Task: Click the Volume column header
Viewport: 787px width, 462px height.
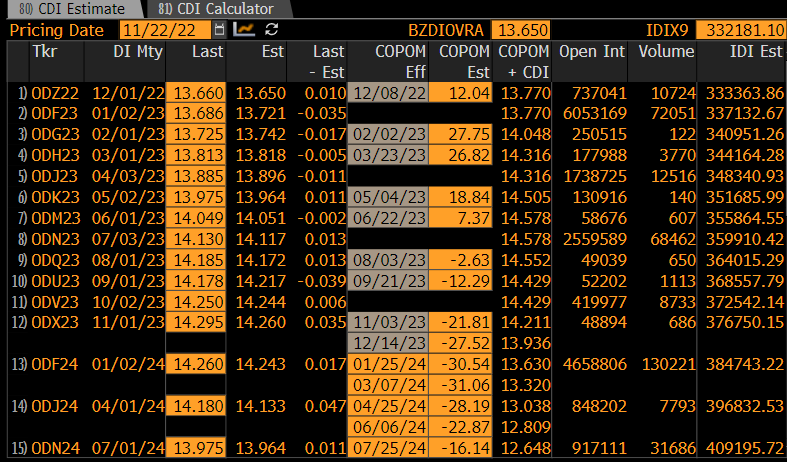Action: [662, 61]
